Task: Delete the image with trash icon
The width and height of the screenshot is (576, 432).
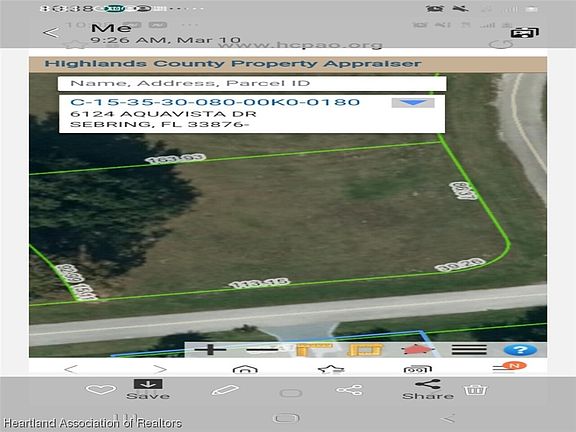Action: pyautogui.click(x=476, y=390)
